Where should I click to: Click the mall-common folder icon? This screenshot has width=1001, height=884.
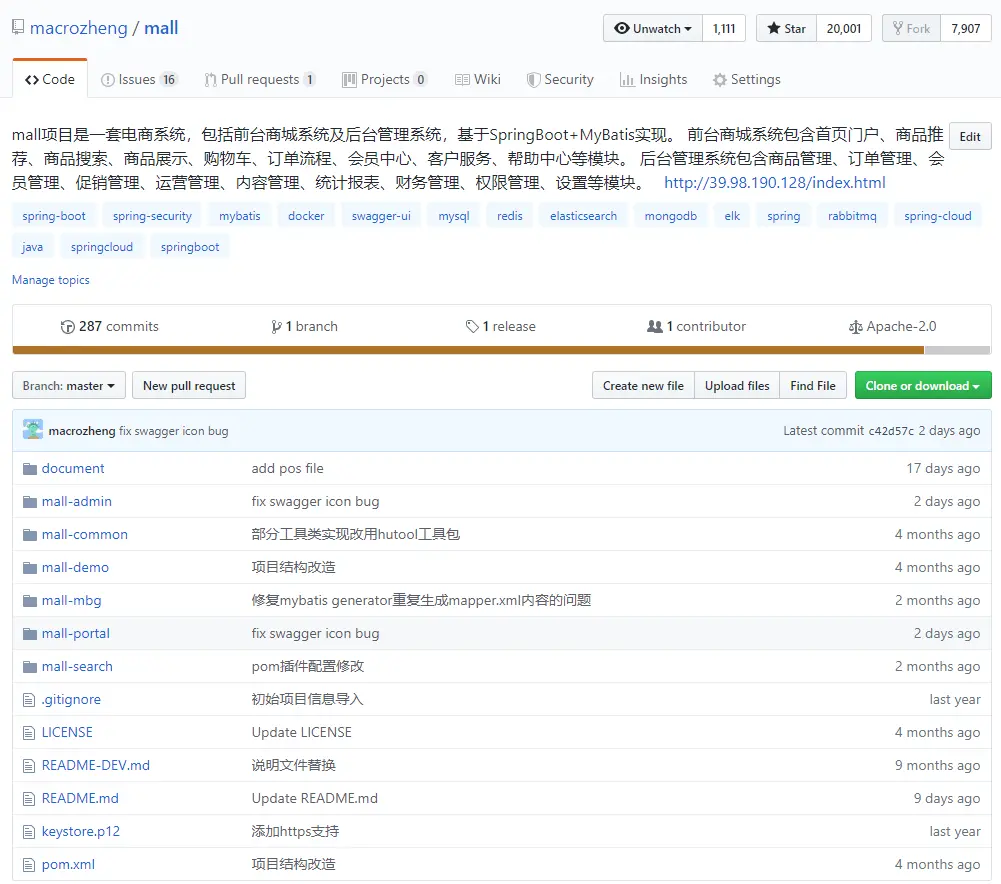(x=29, y=535)
